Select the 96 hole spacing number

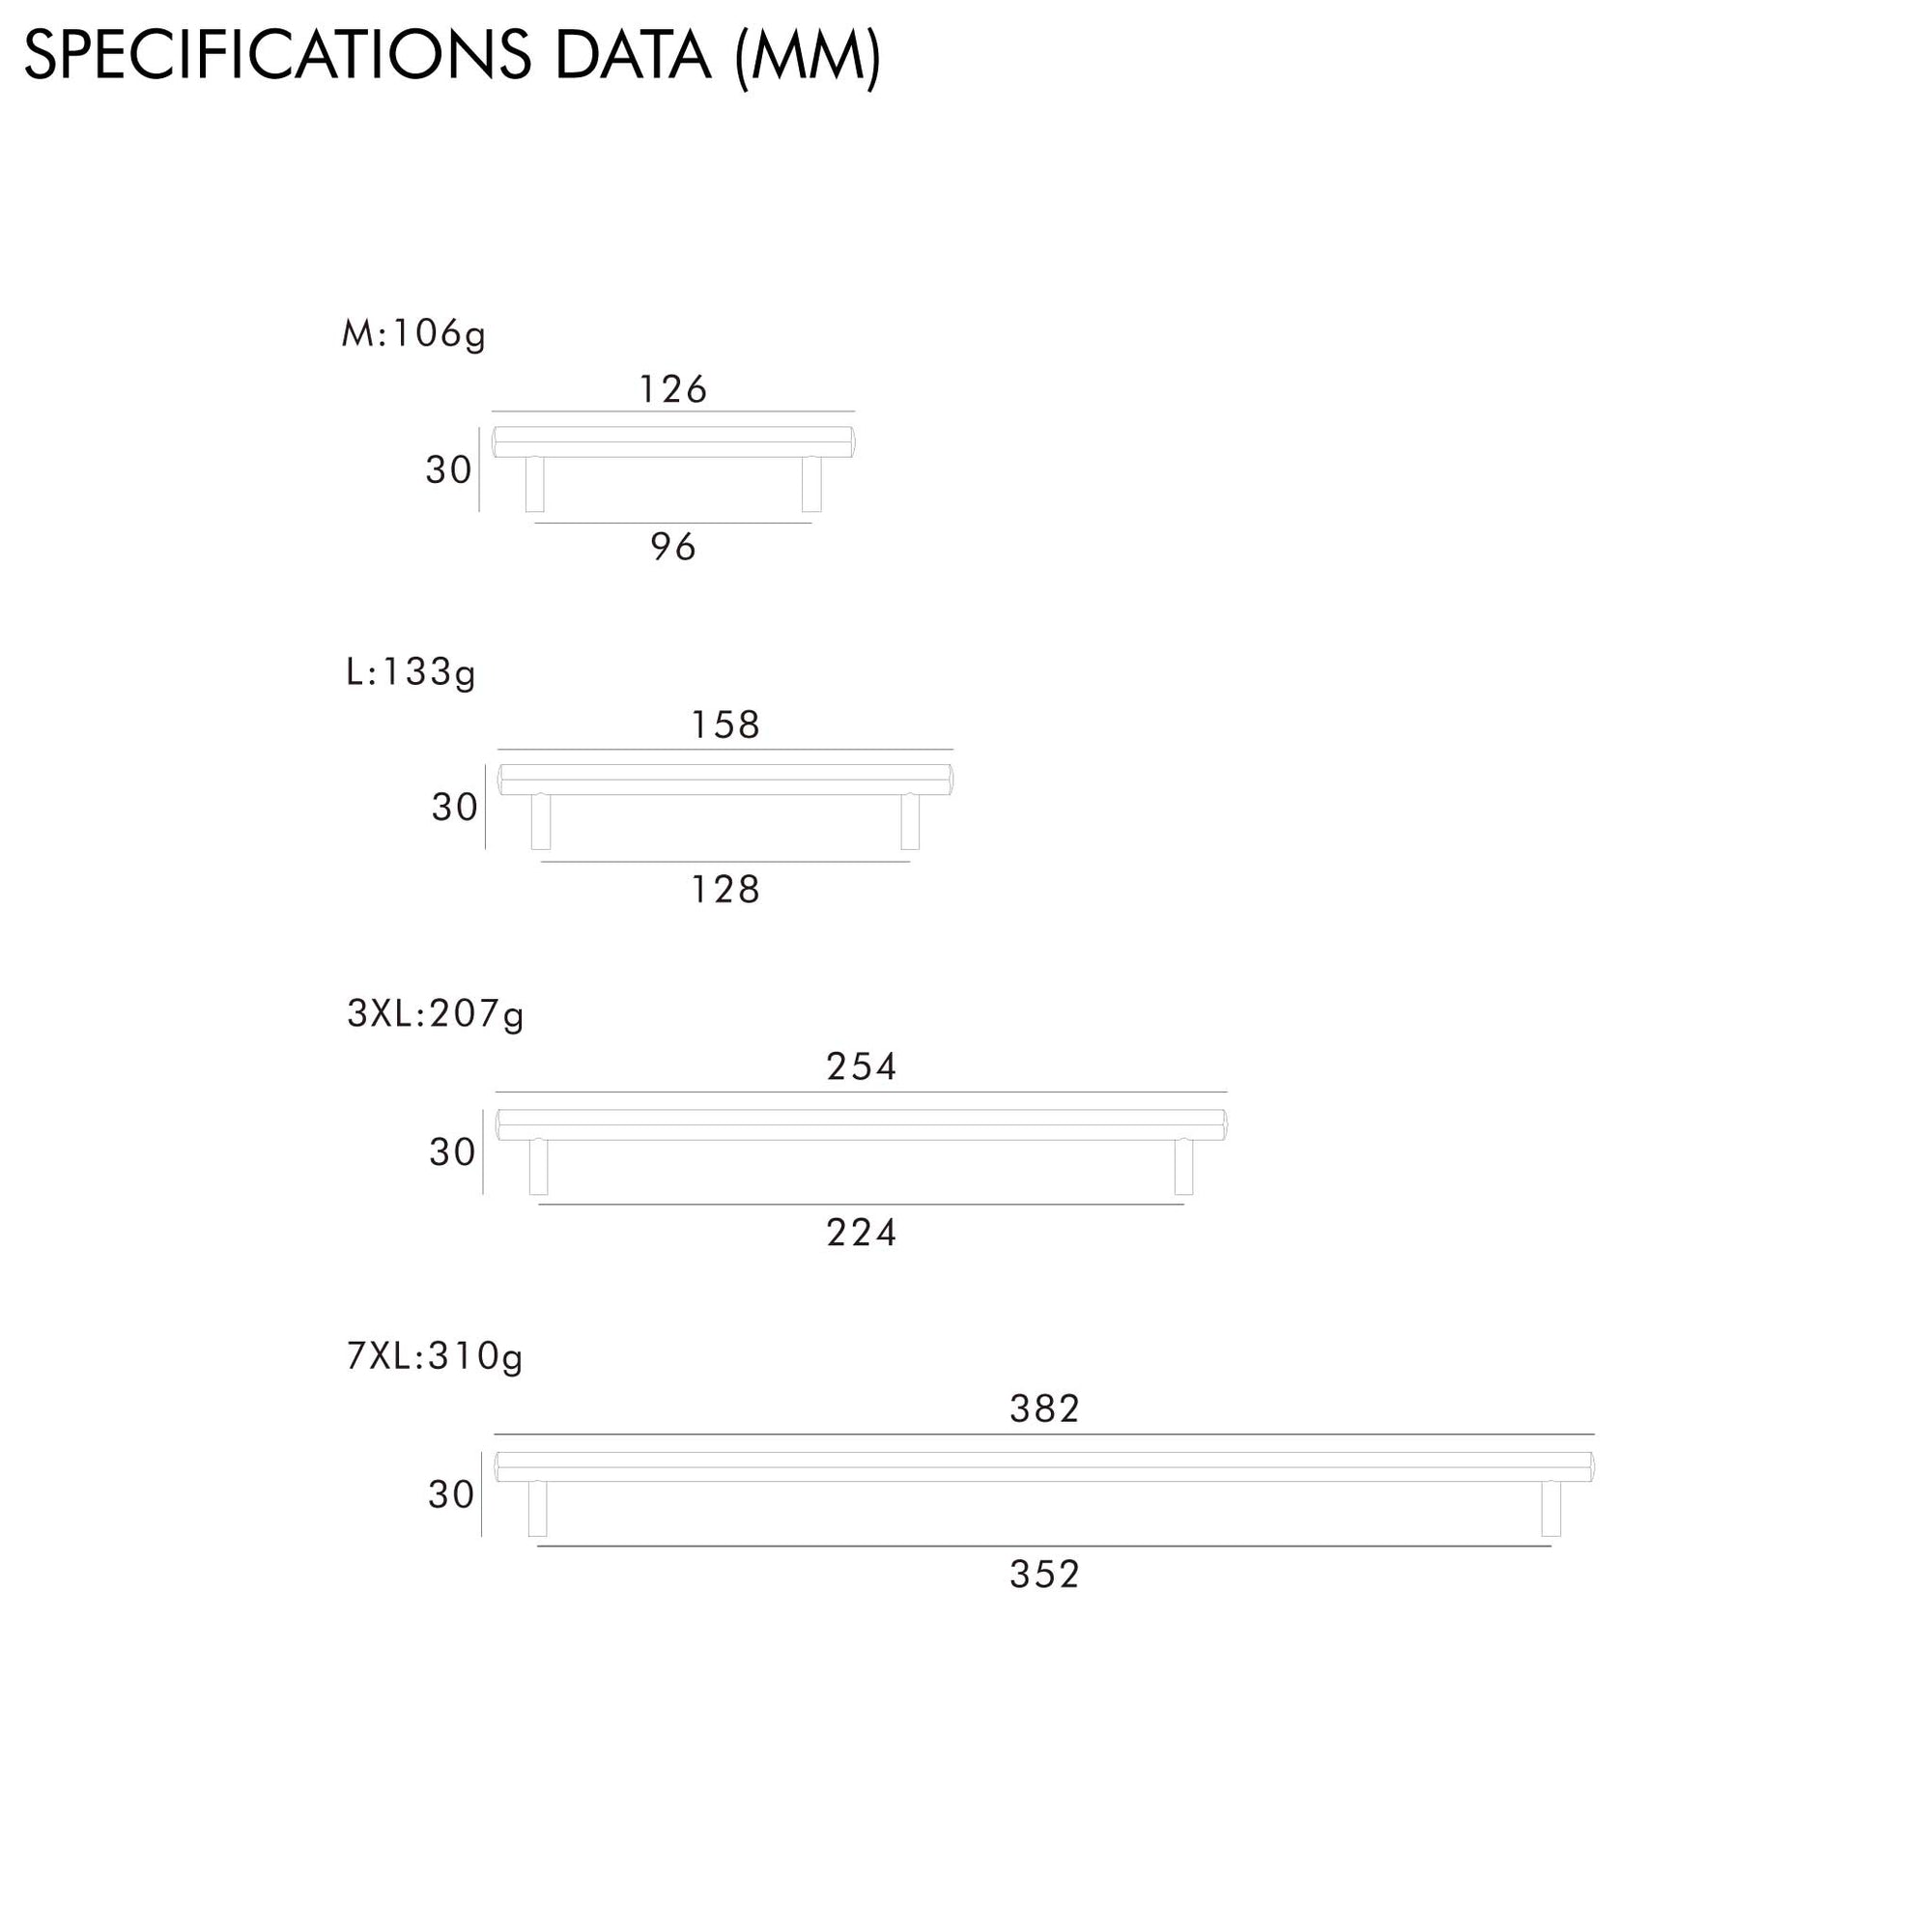(673, 547)
